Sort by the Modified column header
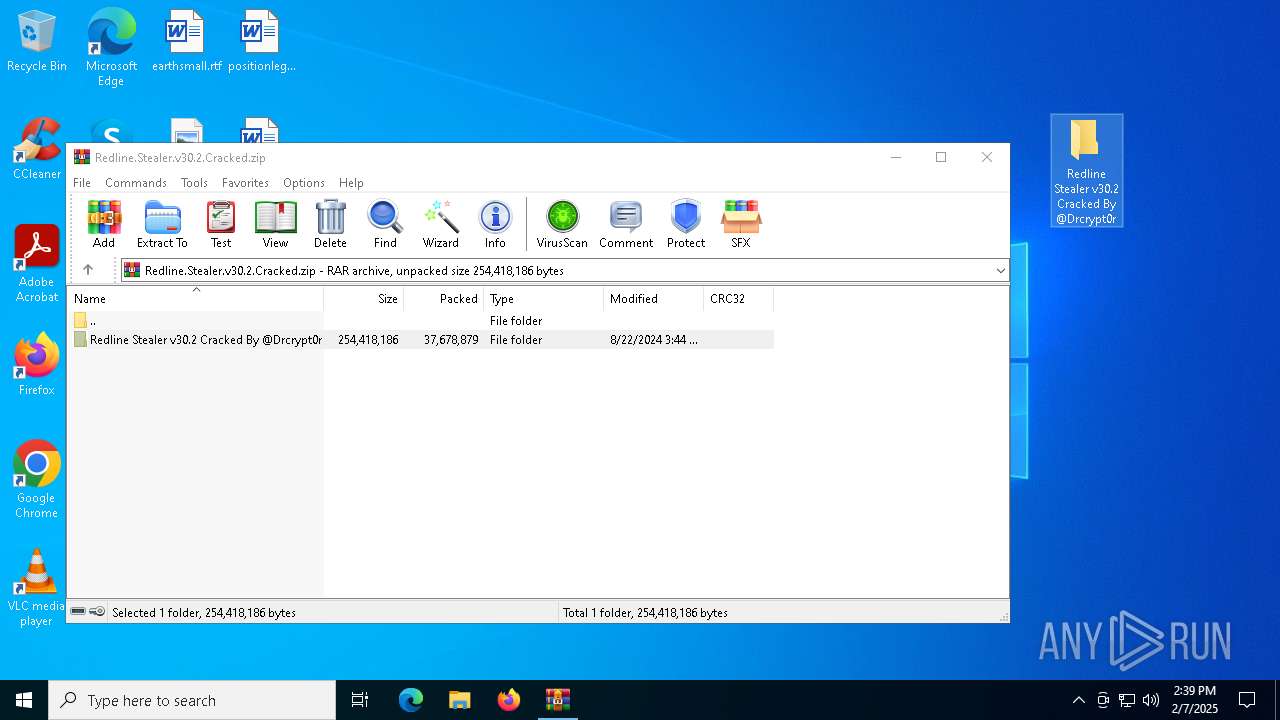 click(x=654, y=298)
